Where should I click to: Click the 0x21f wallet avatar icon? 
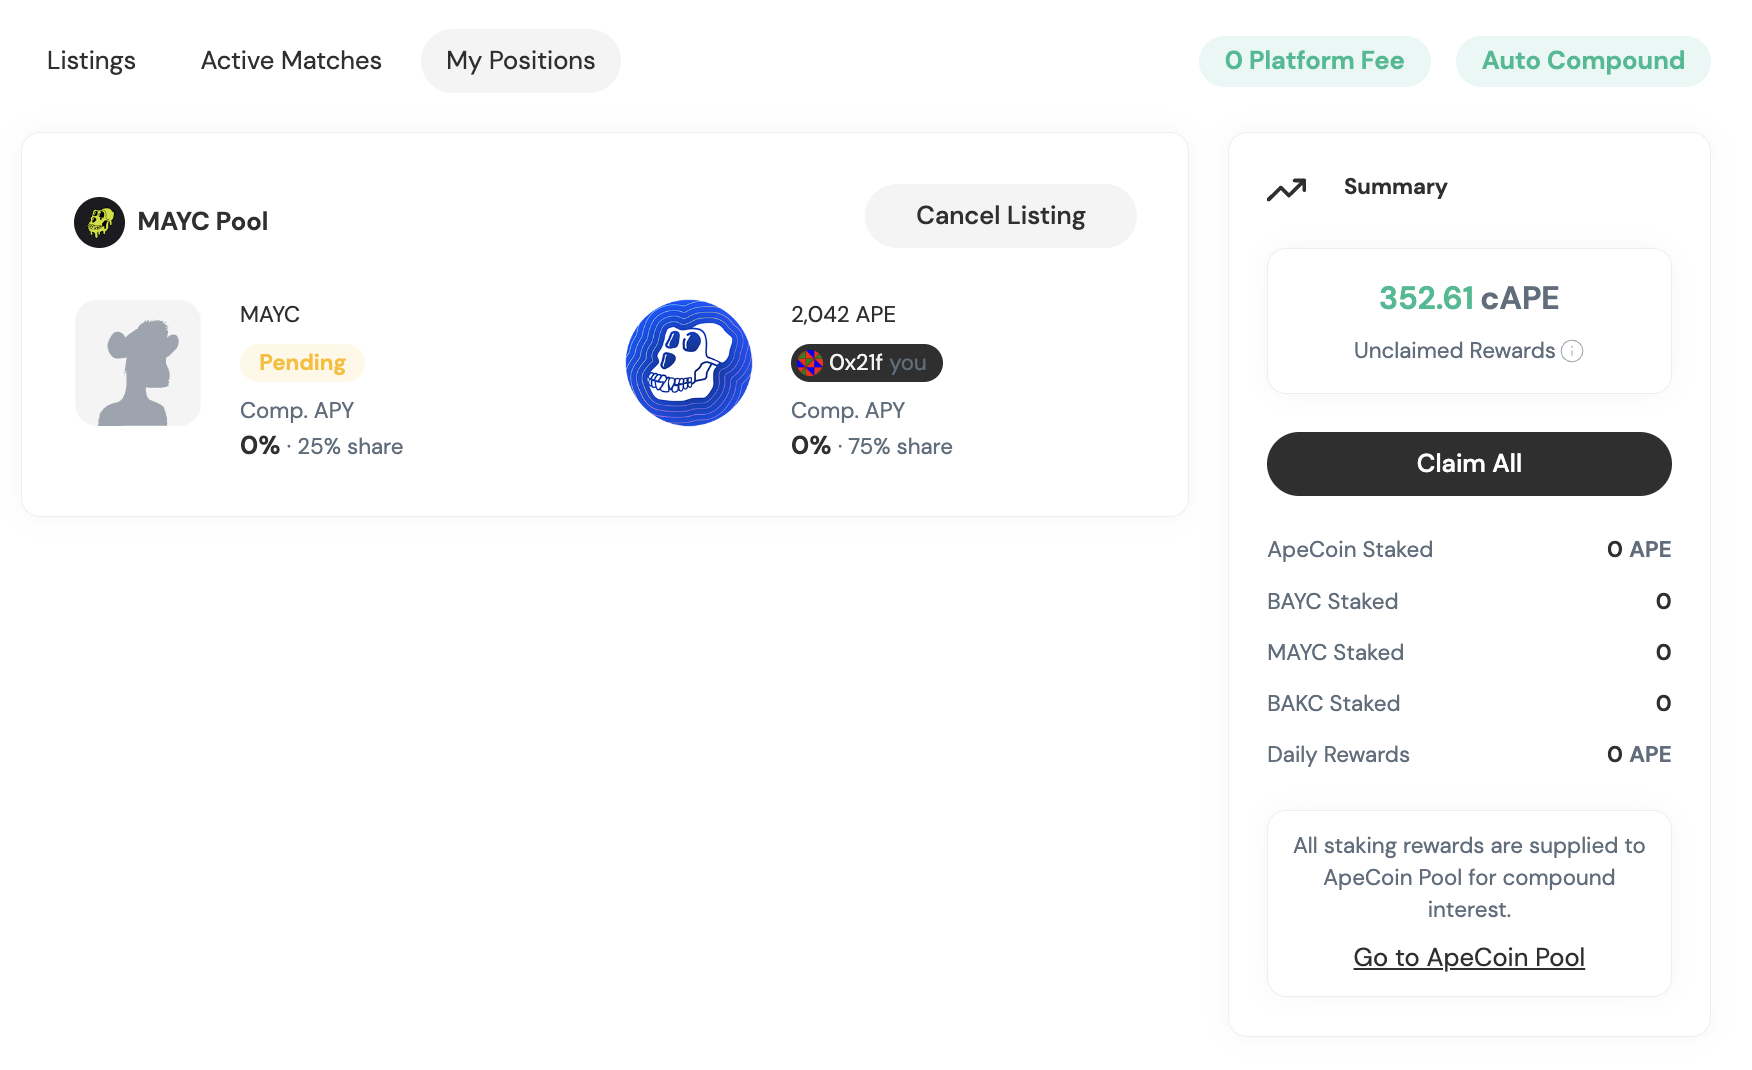click(810, 363)
